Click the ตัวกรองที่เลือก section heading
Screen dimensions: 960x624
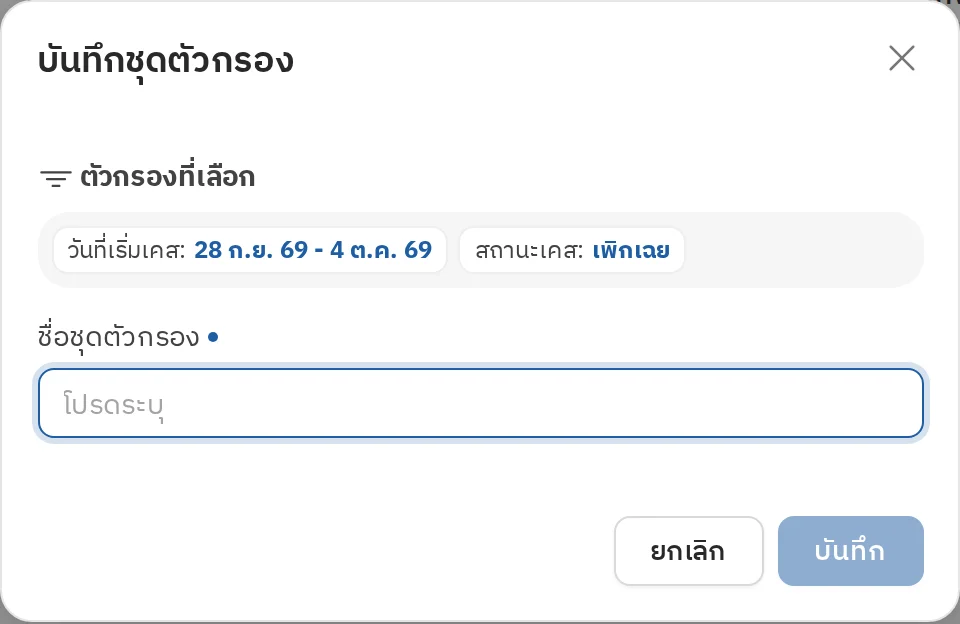tap(168, 177)
